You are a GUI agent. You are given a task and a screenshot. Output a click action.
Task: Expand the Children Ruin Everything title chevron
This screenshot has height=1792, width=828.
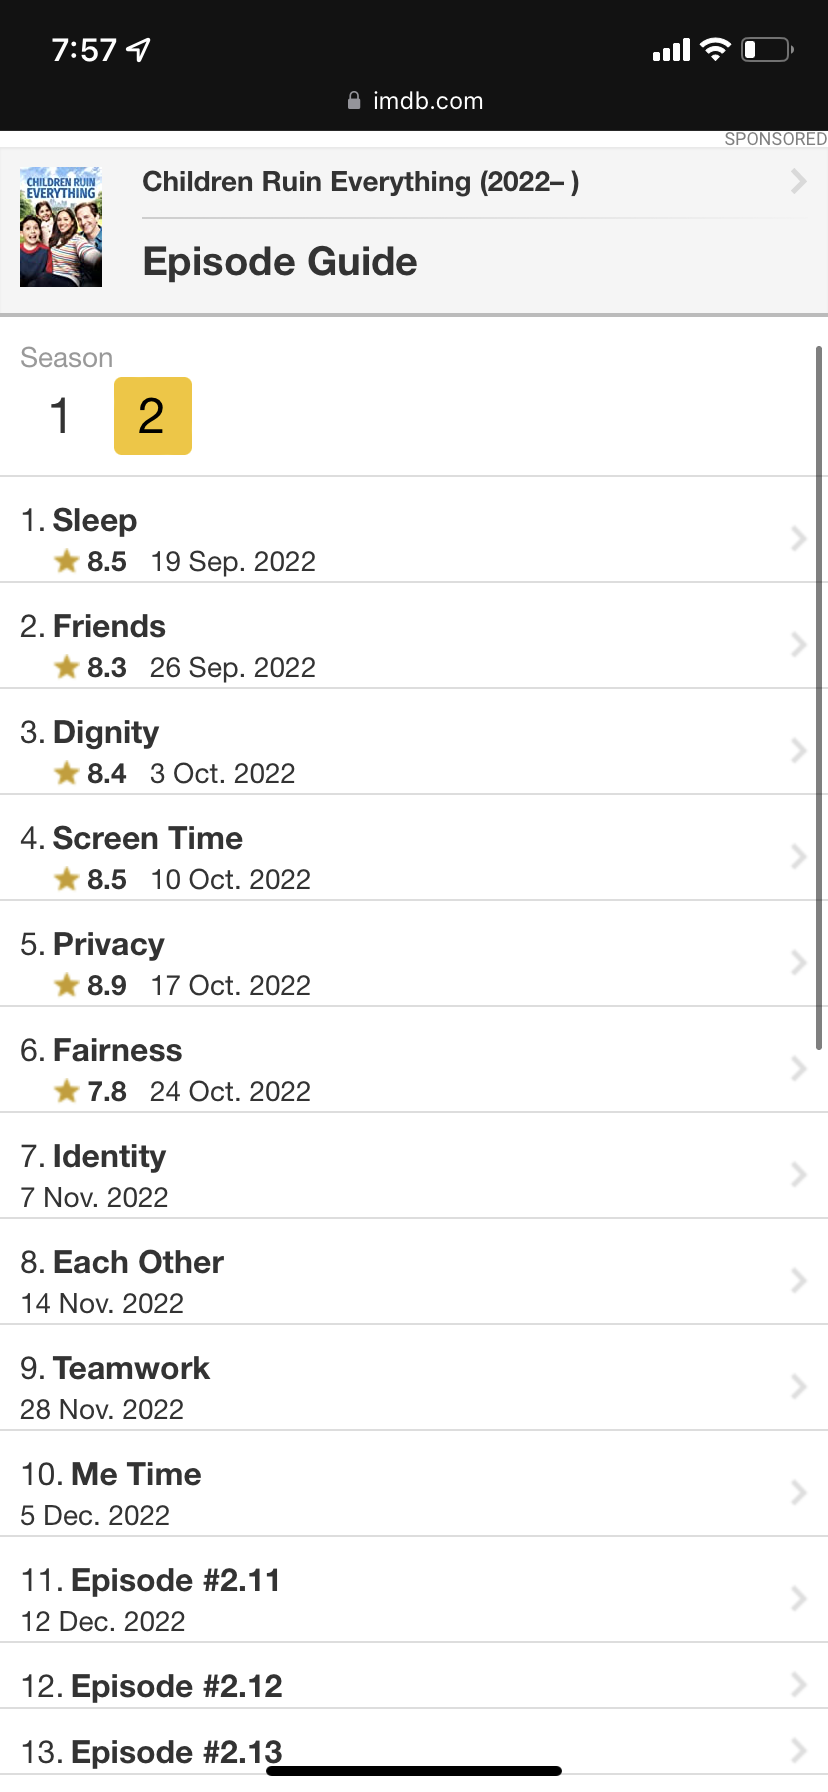tap(798, 181)
